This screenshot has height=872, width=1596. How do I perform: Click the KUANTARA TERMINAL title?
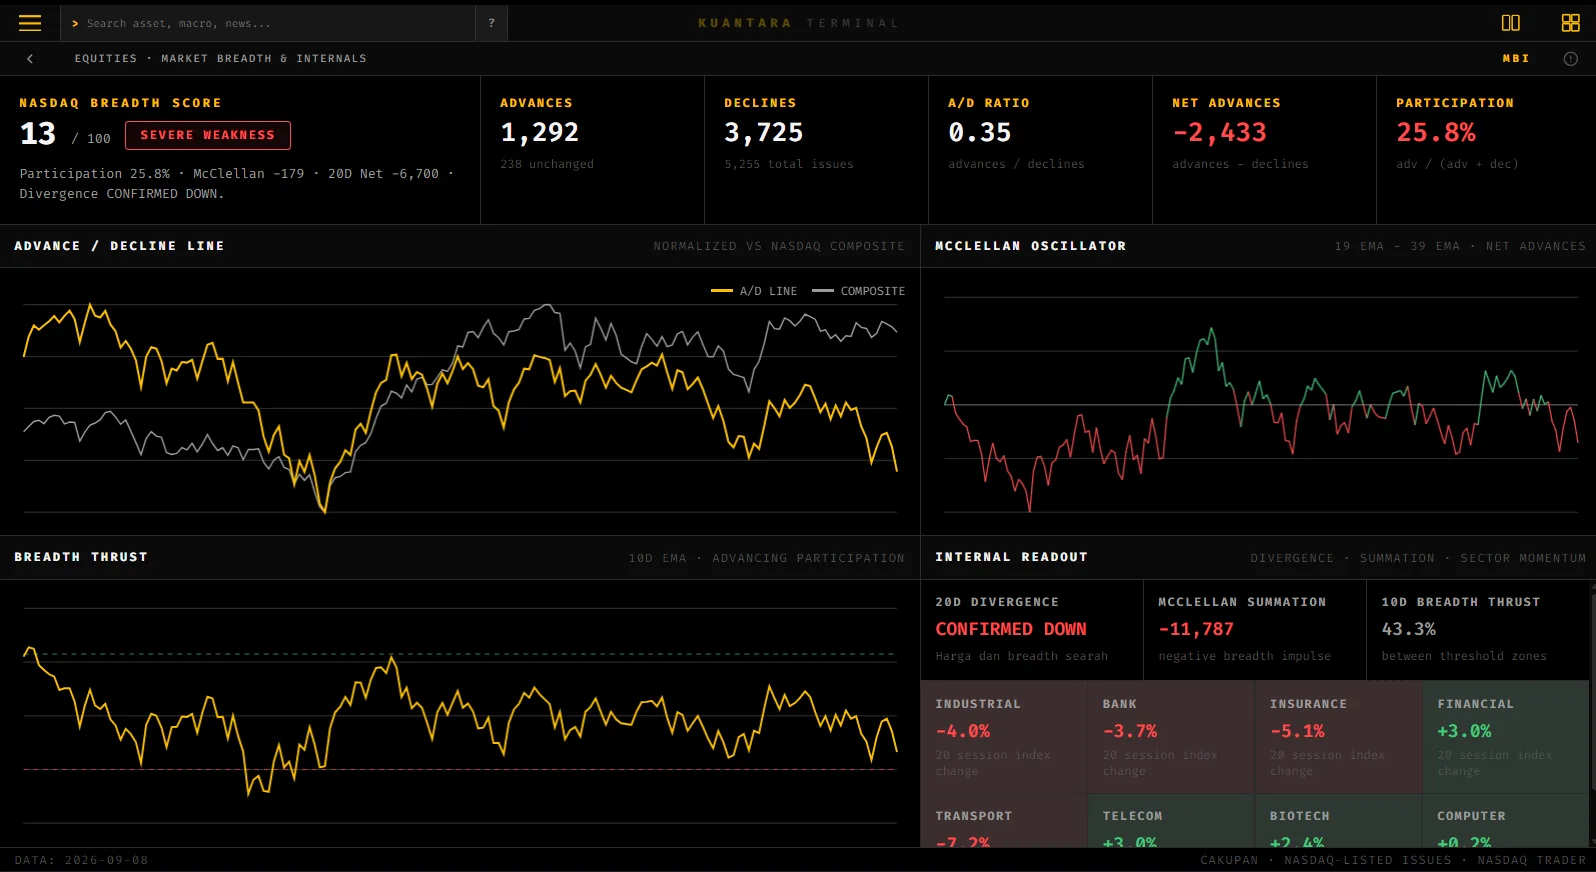(x=798, y=23)
